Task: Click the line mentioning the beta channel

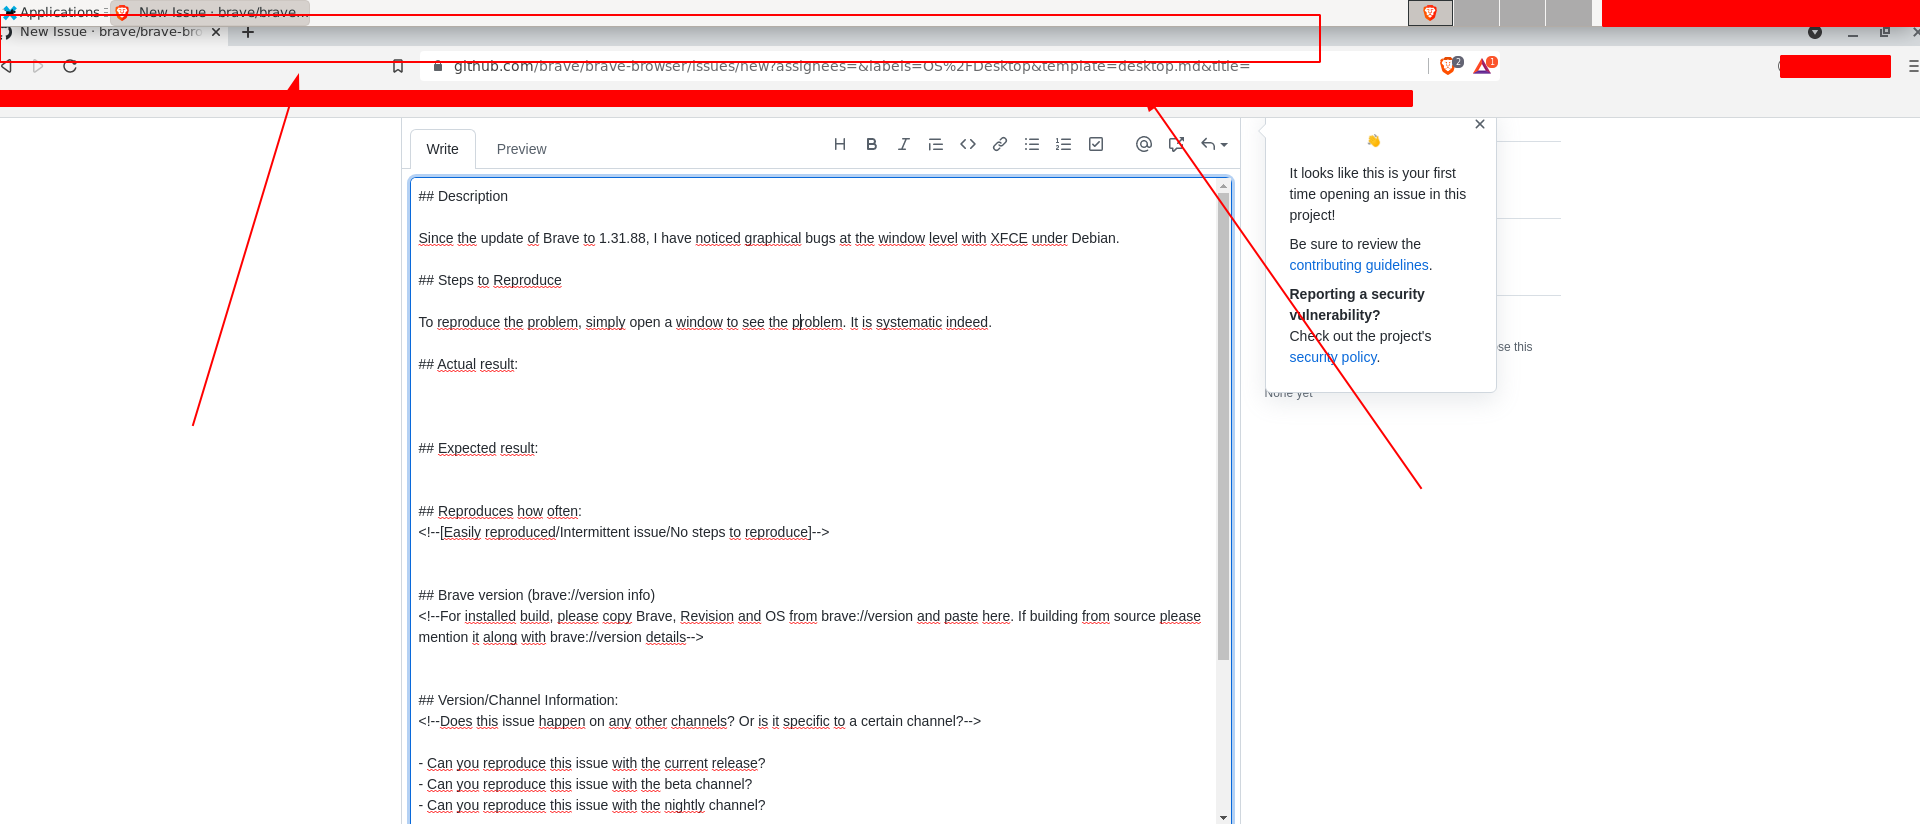Action: coord(585,784)
